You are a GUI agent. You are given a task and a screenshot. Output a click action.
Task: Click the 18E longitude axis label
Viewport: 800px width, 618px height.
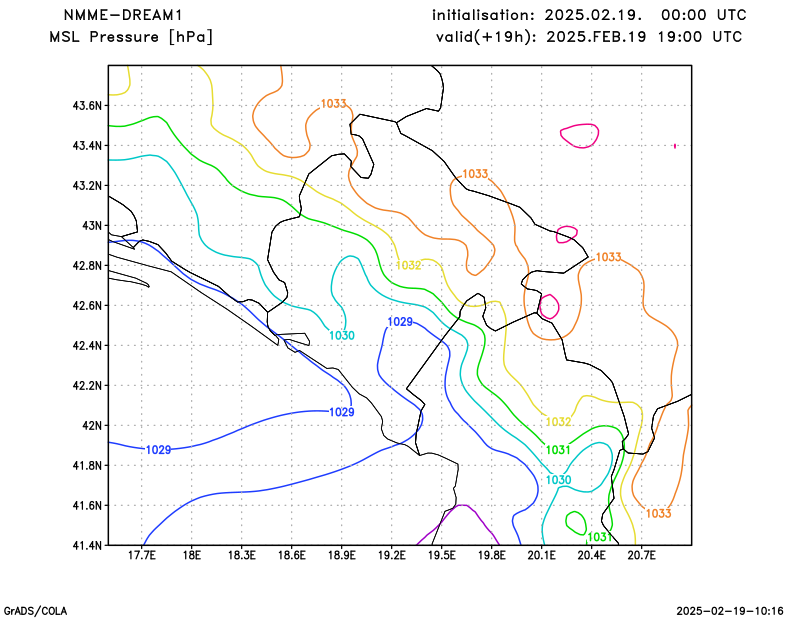192,555
